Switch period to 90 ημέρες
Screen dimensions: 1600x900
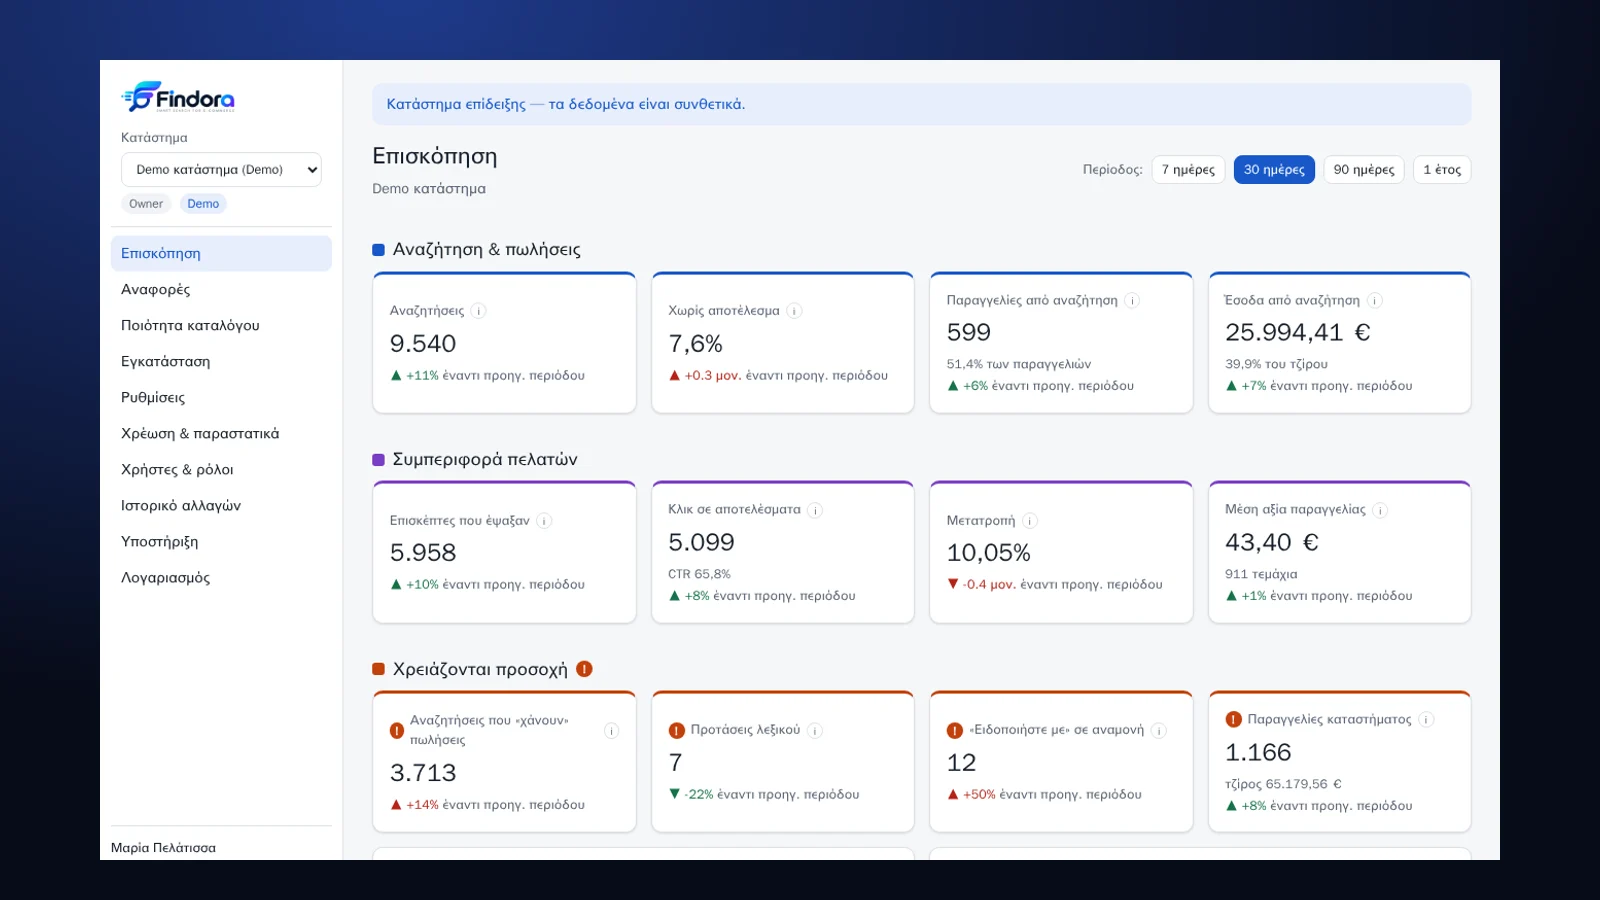click(x=1364, y=170)
